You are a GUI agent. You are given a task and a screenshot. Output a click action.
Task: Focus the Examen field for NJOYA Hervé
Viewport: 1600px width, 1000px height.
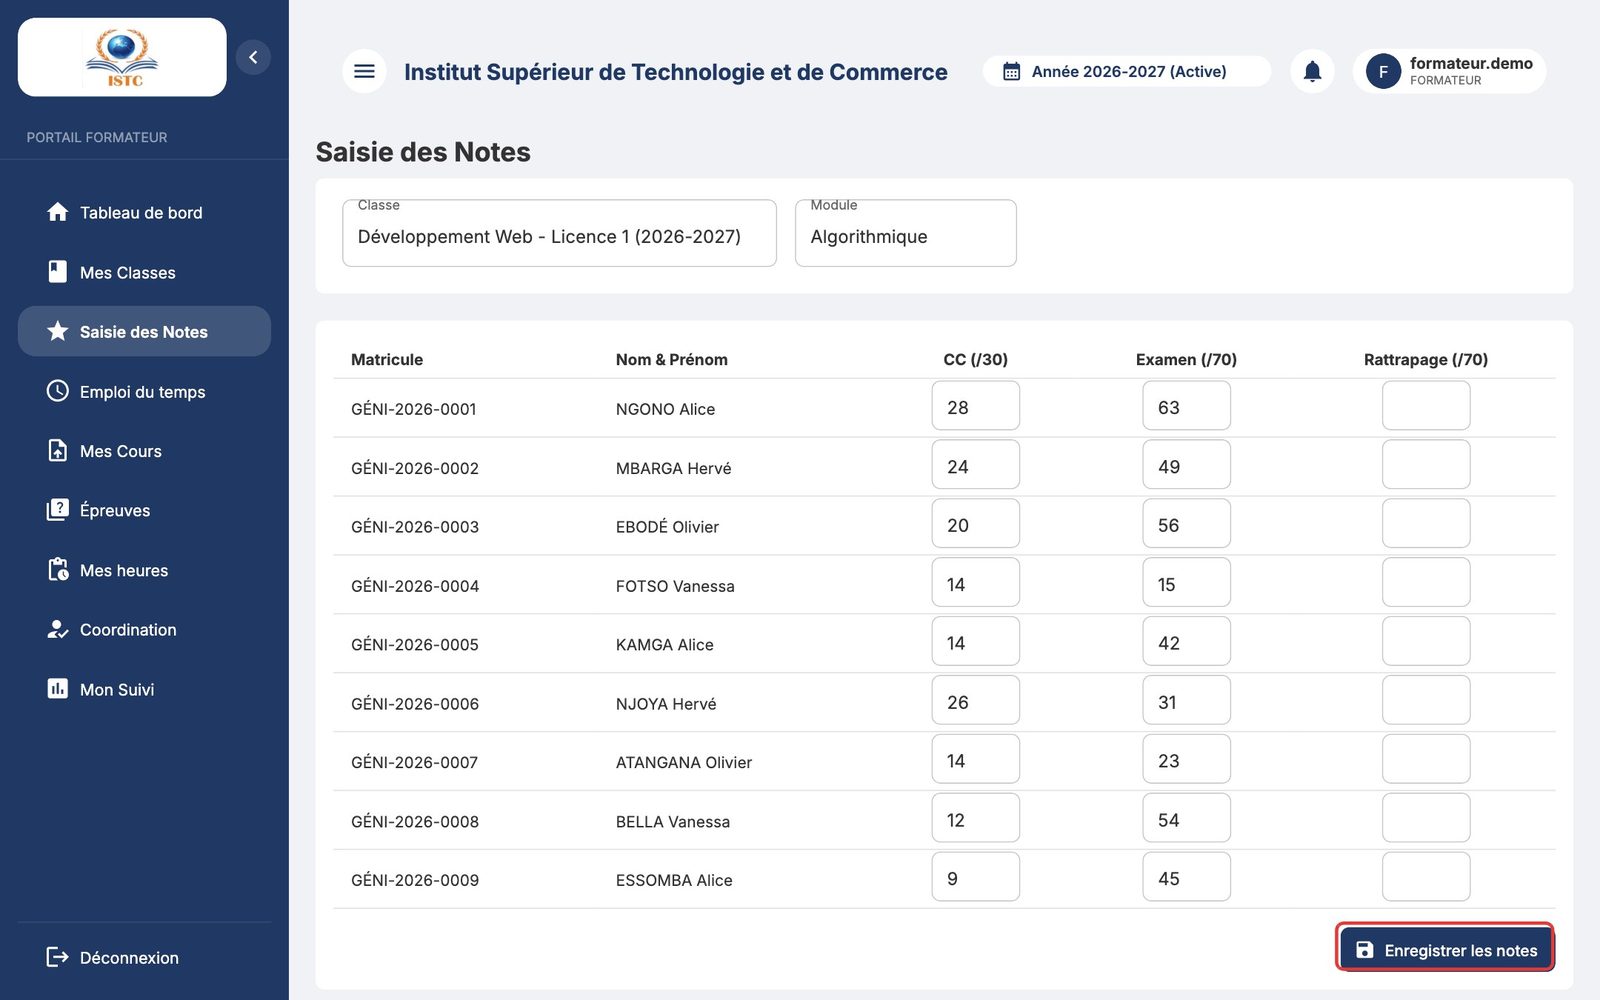pos(1187,701)
